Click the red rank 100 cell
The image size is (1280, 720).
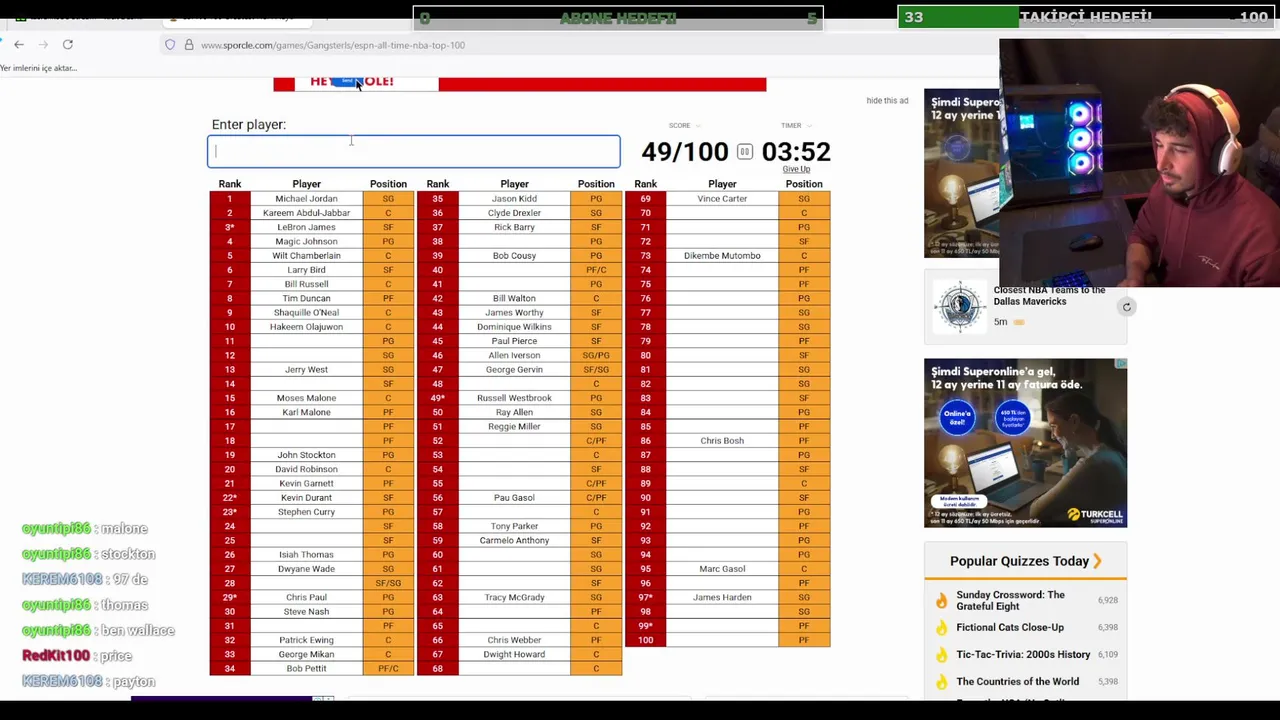pyautogui.click(x=645, y=640)
